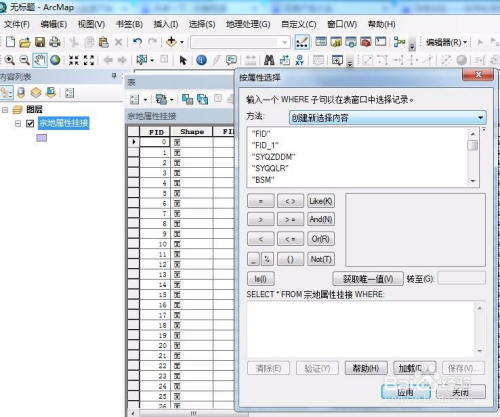
Task: Open the 方法 dropdown 创建新选择内容
Action: click(388, 118)
